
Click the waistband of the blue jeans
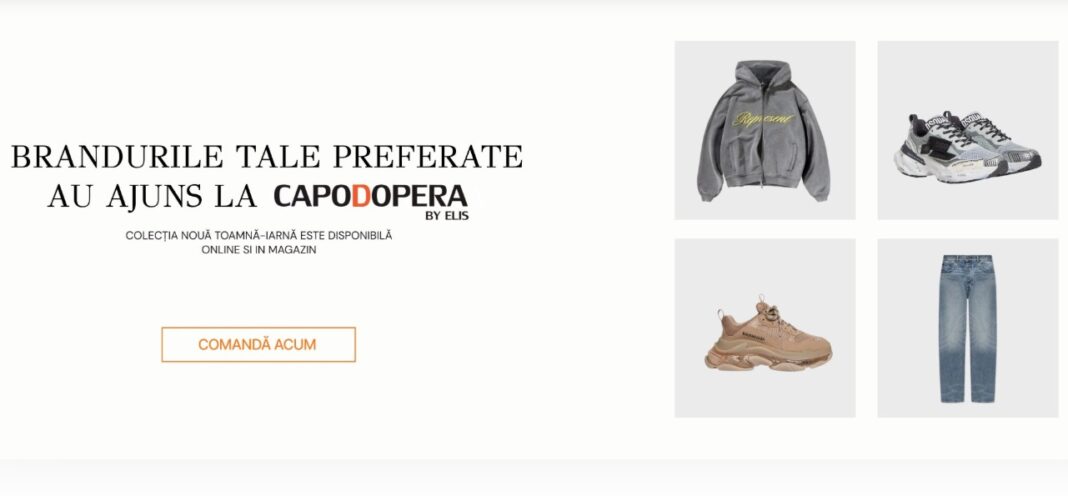pos(967,260)
